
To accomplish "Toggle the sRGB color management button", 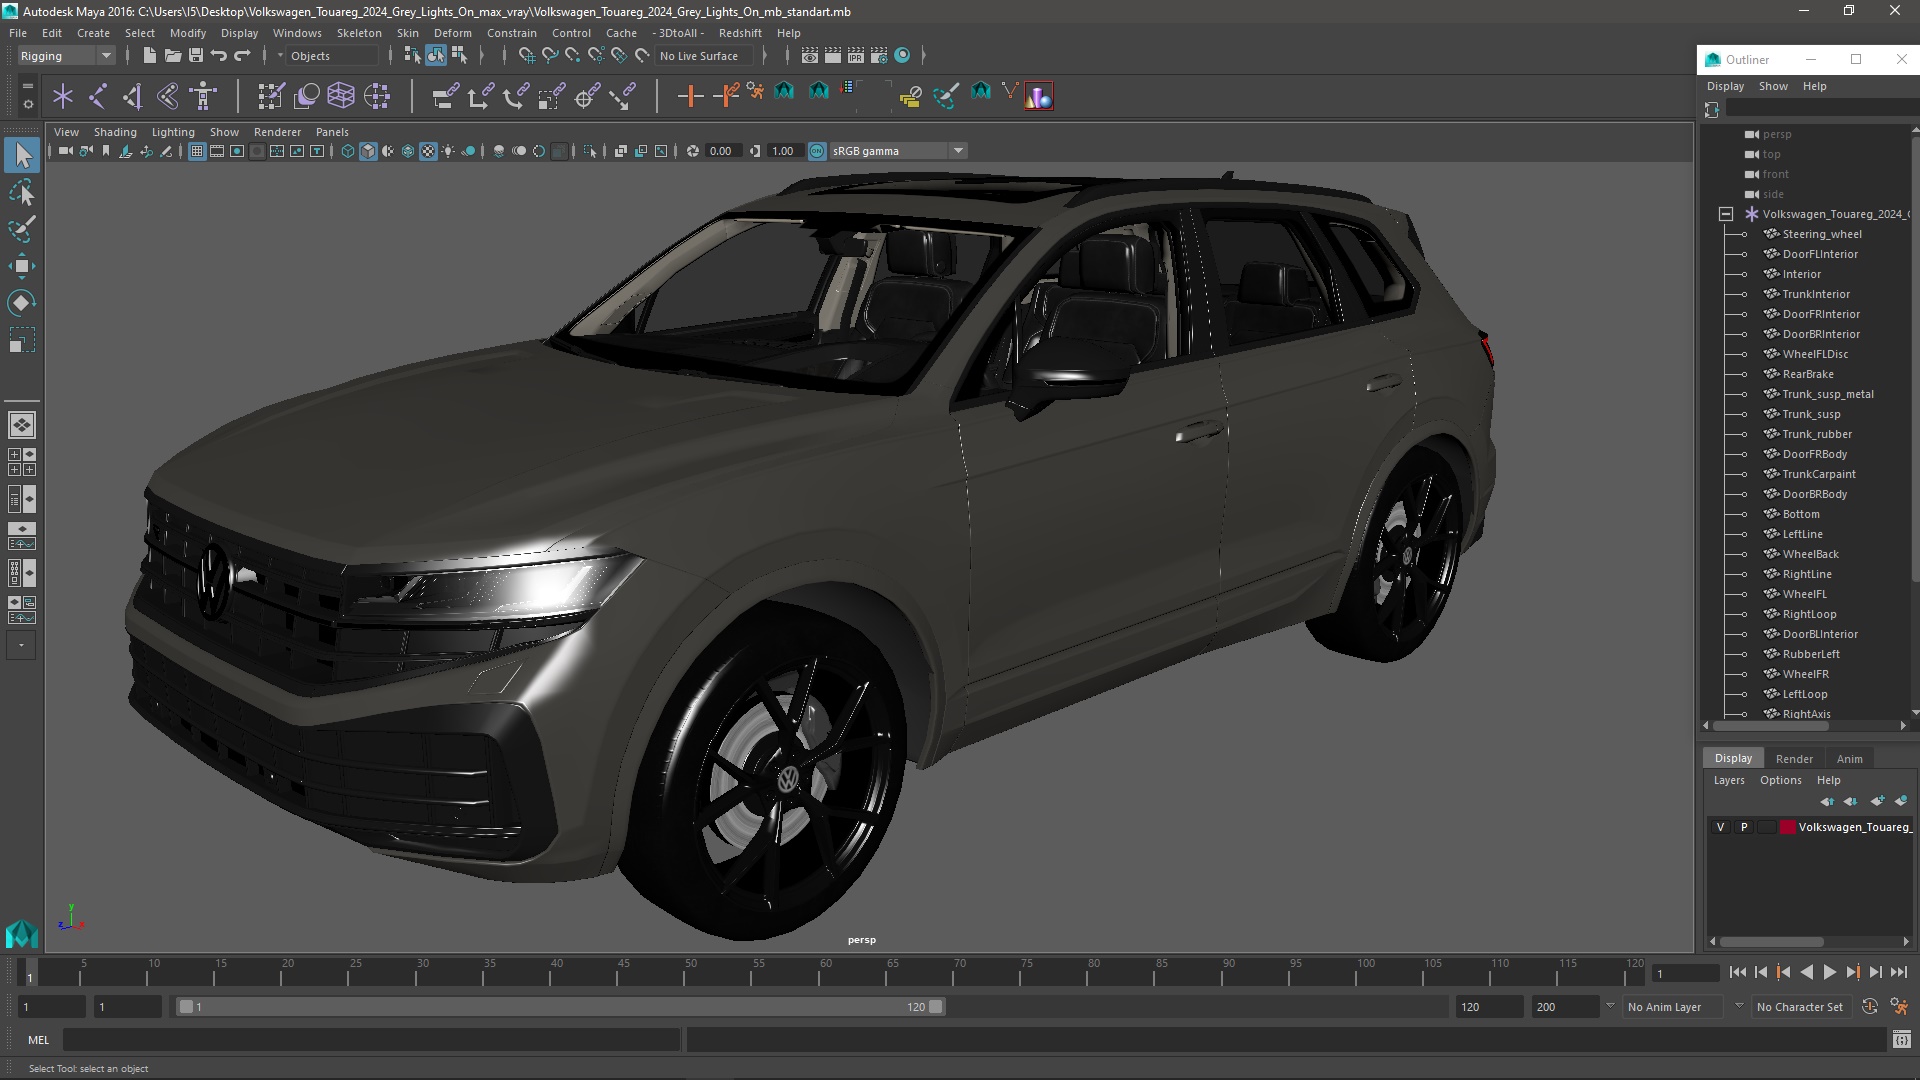I will pos(817,151).
